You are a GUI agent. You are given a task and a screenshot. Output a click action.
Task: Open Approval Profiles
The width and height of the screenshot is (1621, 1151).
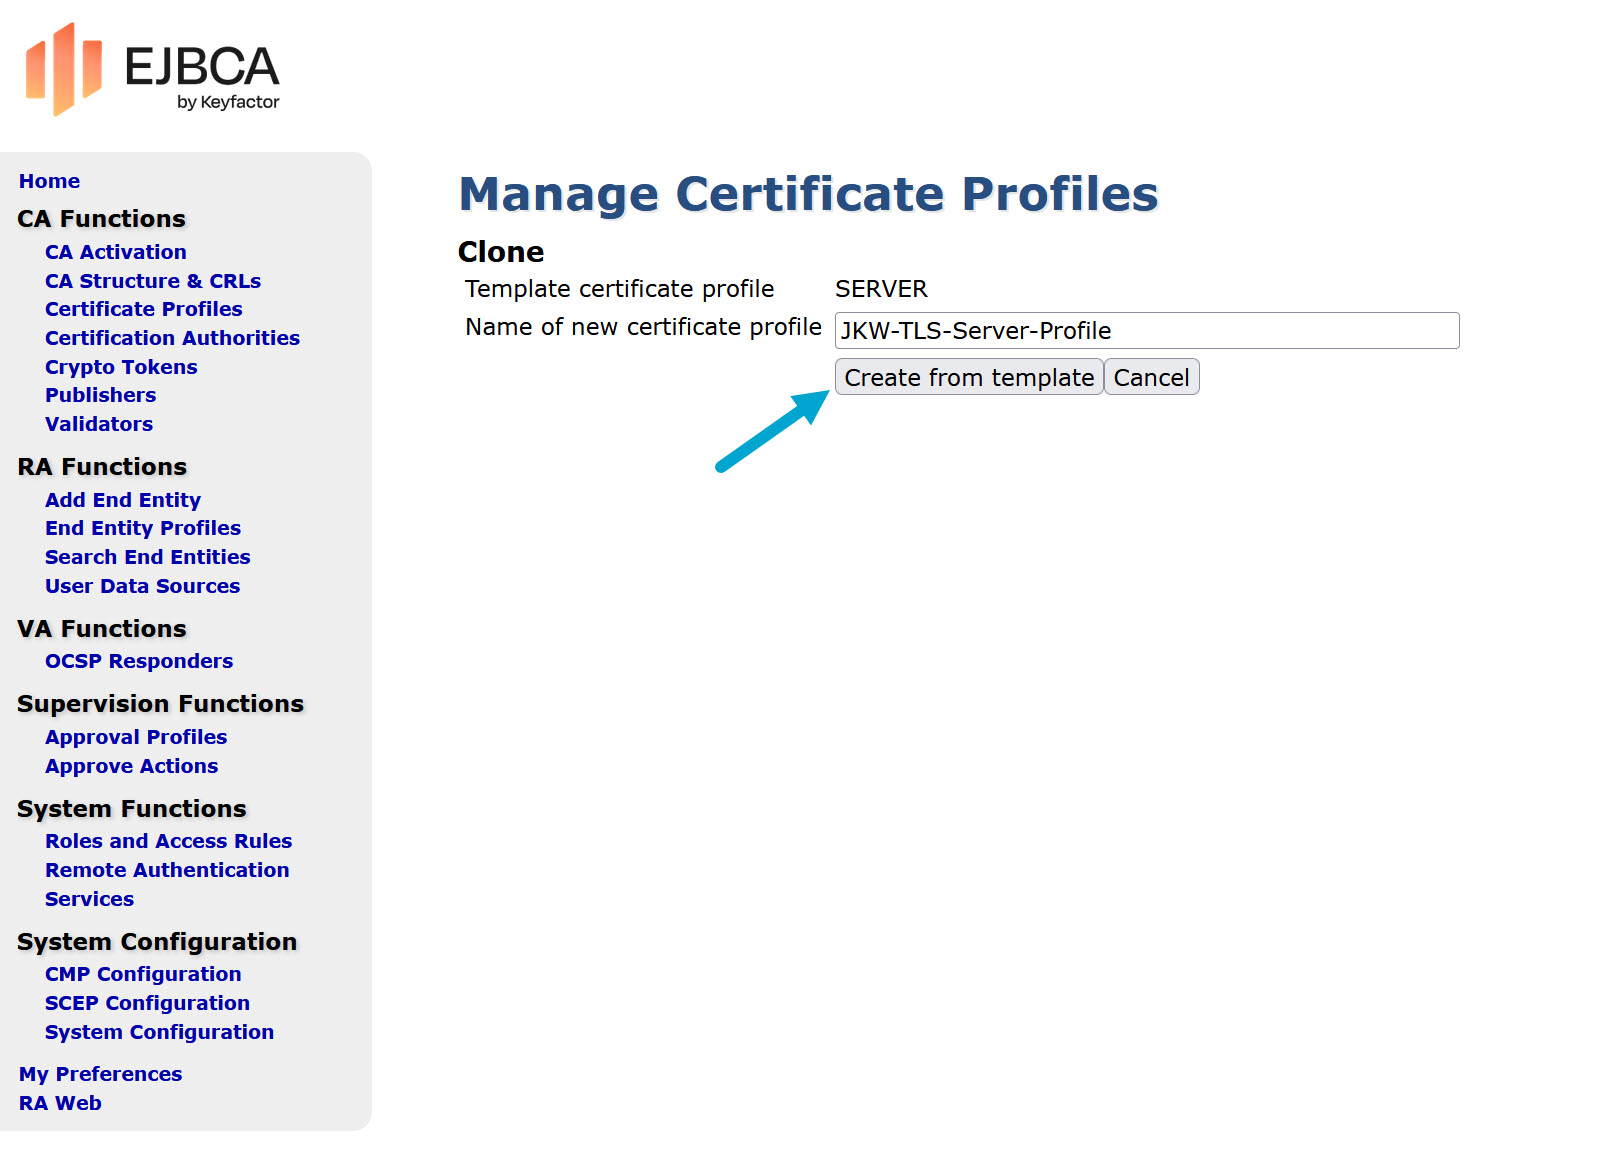[x=136, y=737]
